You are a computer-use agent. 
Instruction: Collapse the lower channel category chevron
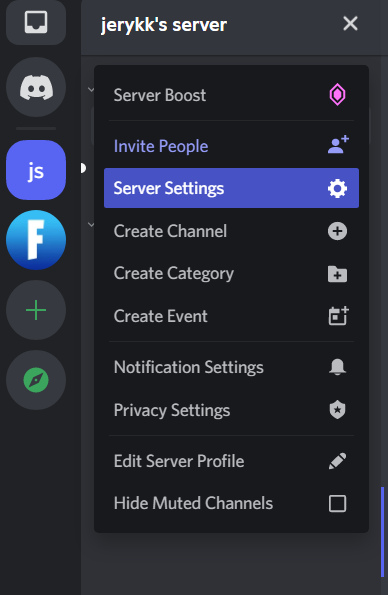point(91,225)
